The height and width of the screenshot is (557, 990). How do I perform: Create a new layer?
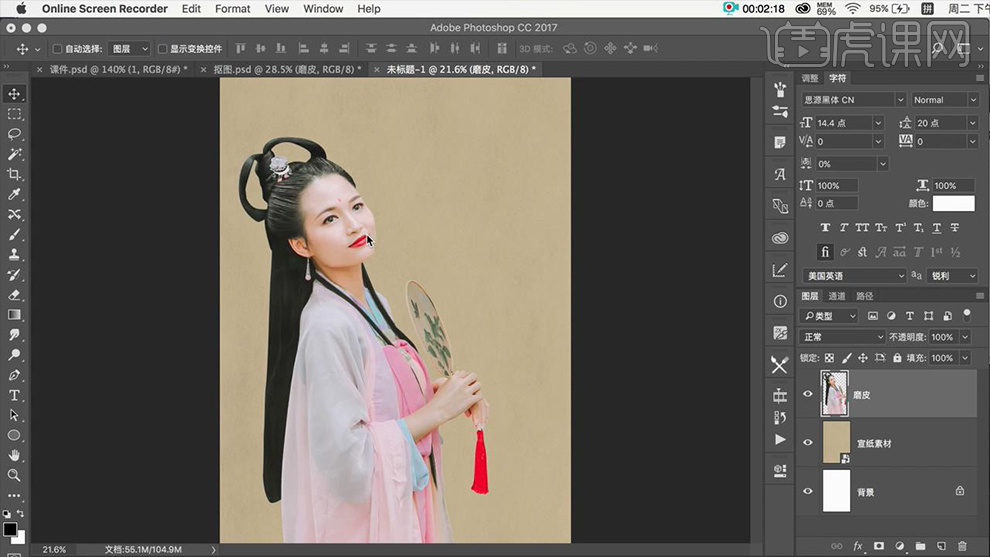tap(941, 546)
